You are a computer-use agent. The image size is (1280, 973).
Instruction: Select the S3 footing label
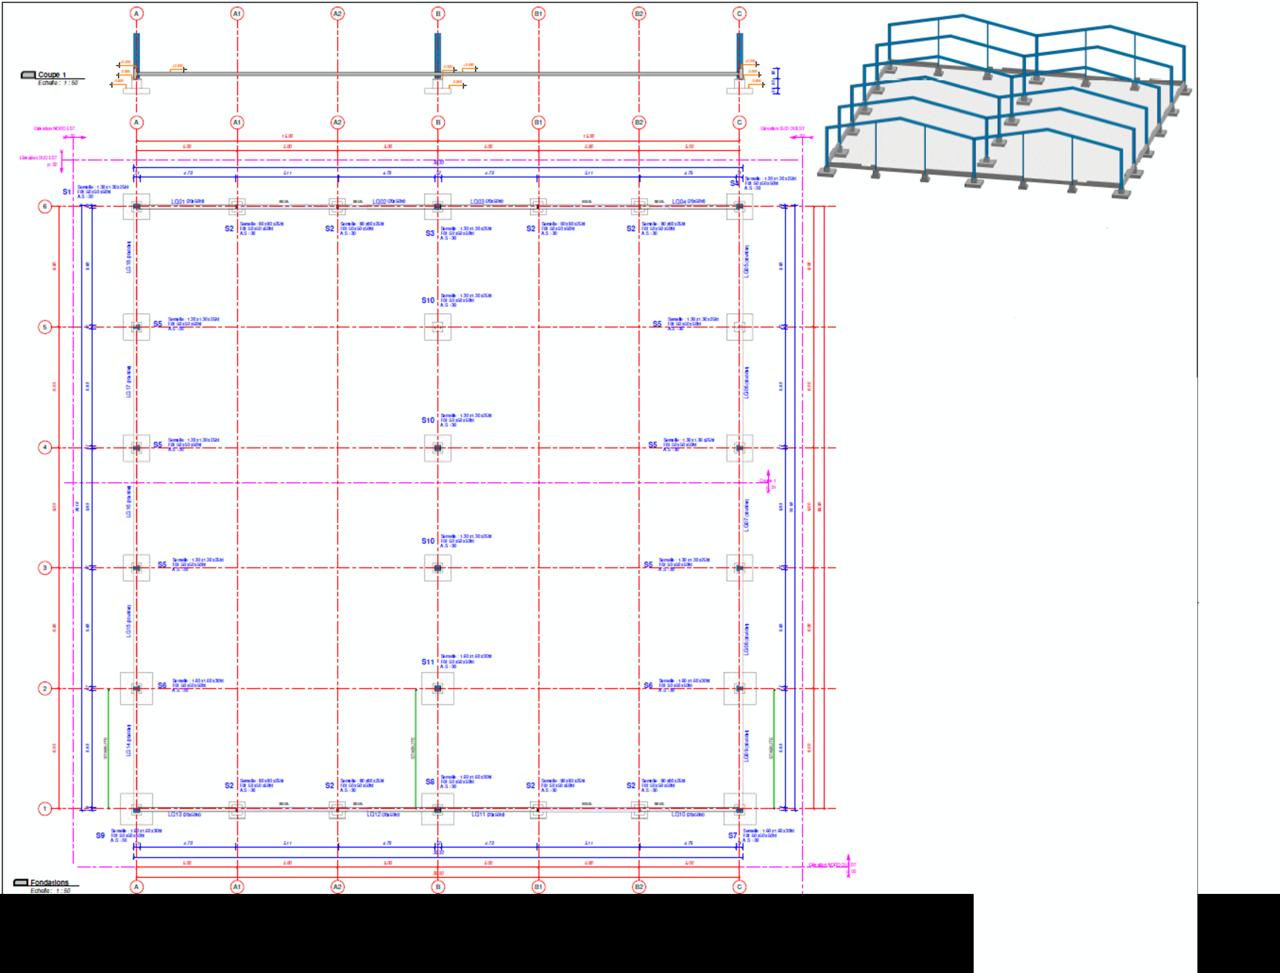(x=430, y=233)
